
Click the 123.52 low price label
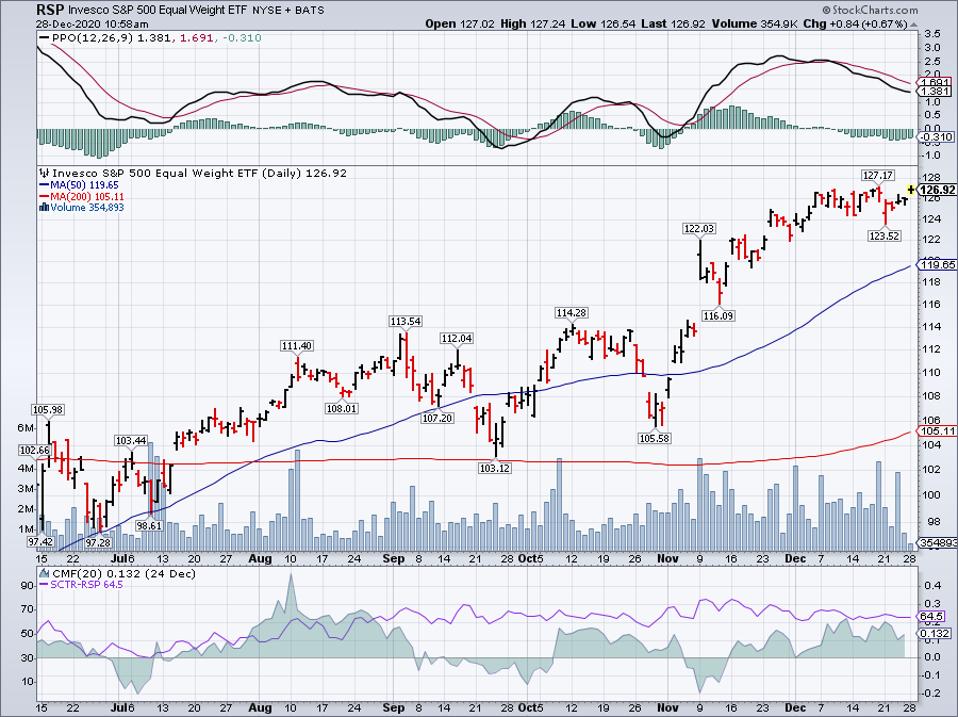[x=885, y=236]
